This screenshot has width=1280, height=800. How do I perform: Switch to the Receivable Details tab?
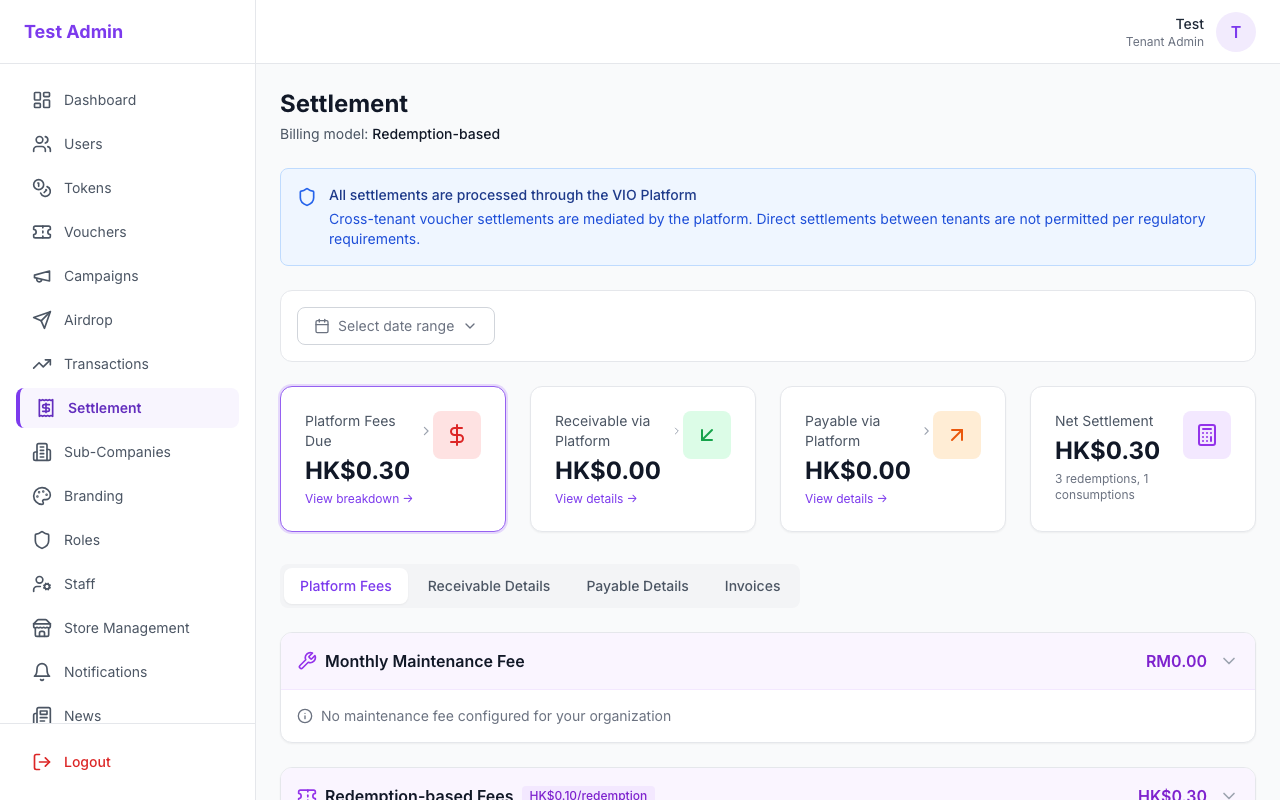point(489,586)
